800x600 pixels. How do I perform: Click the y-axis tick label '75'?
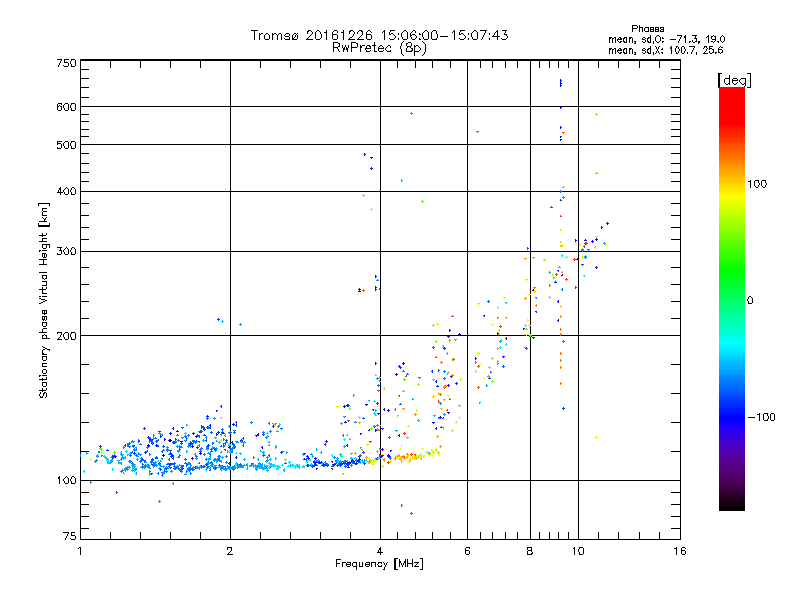(x=70, y=536)
